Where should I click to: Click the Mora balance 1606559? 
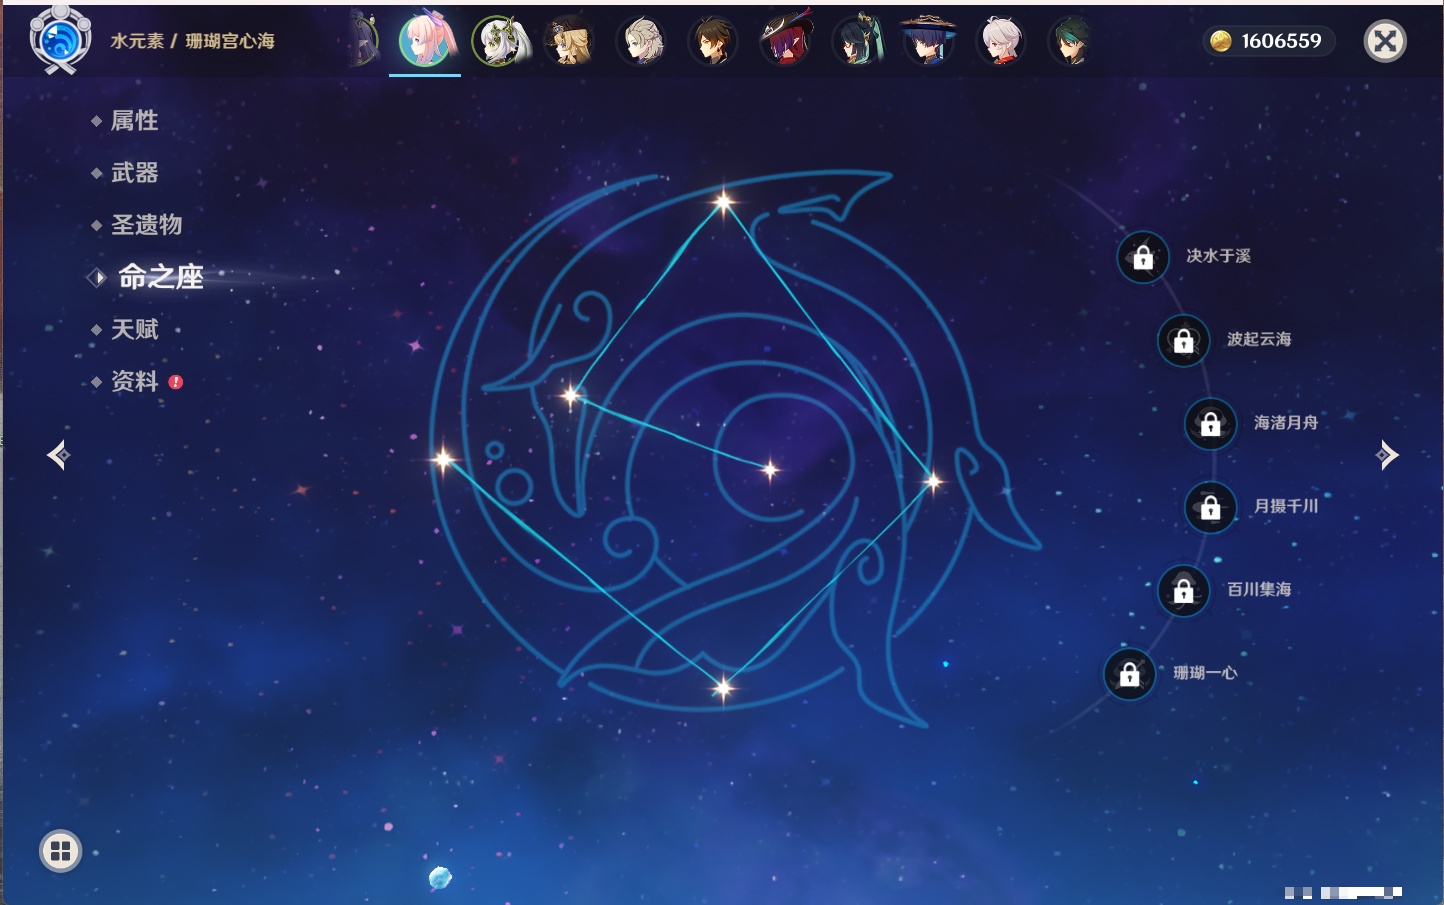(1281, 41)
